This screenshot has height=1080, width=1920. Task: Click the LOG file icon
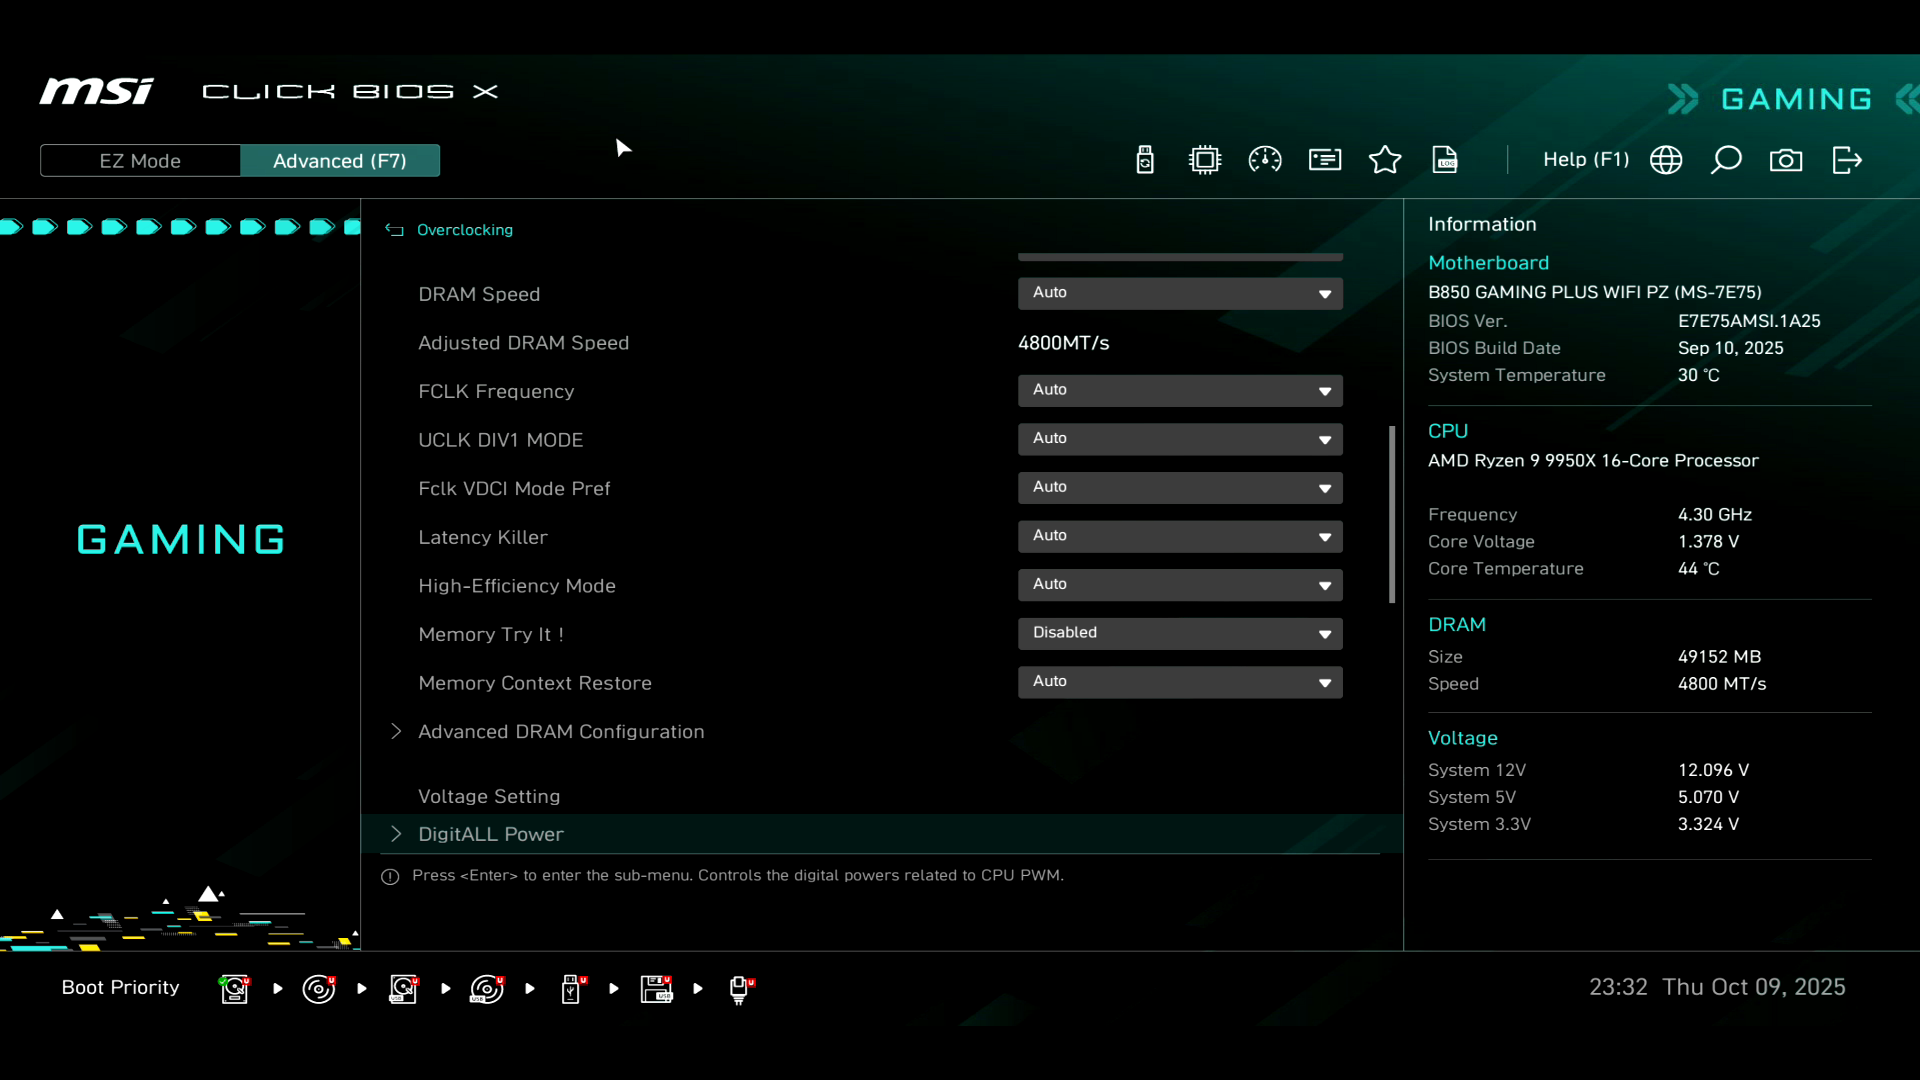click(1445, 160)
